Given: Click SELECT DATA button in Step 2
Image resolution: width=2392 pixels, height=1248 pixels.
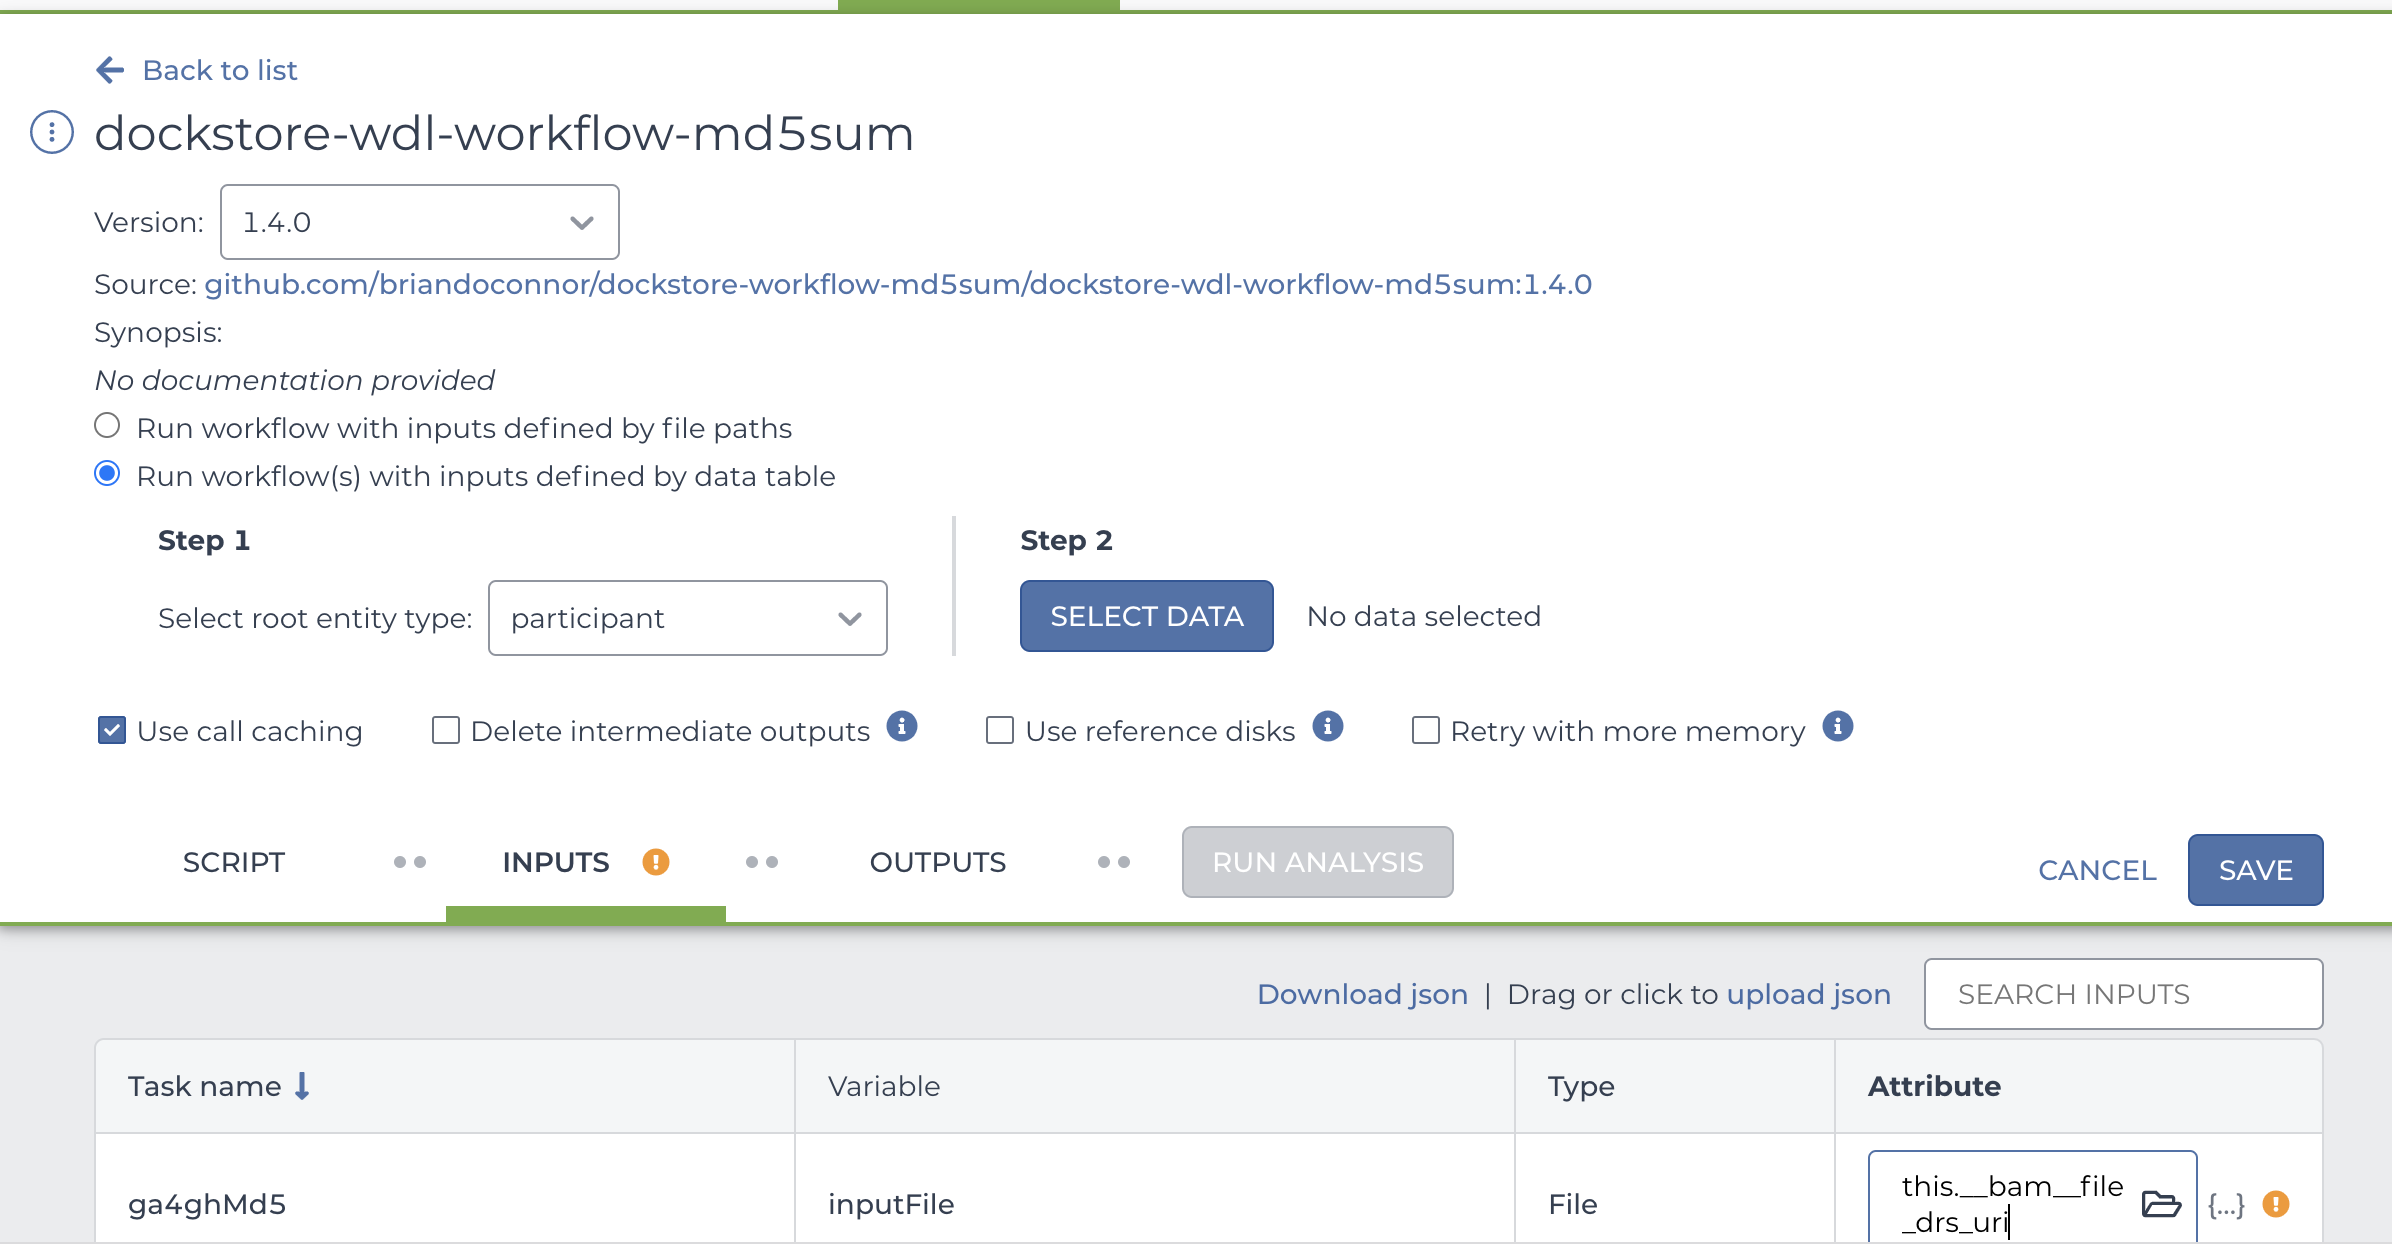Looking at the screenshot, I should click(1147, 617).
